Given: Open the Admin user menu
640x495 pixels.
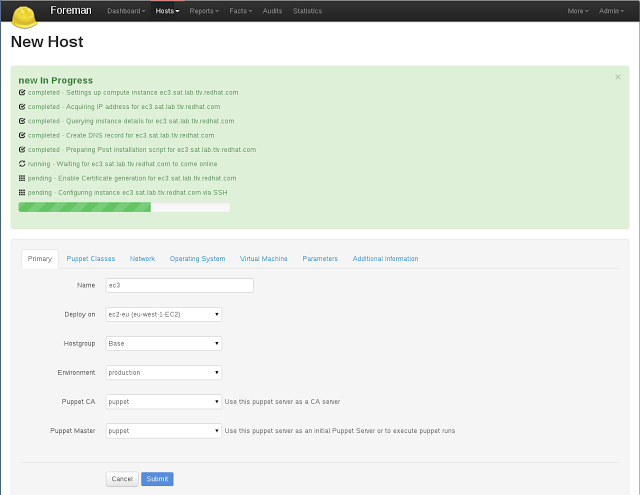Looking at the screenshot, I should tap(611, 11).
